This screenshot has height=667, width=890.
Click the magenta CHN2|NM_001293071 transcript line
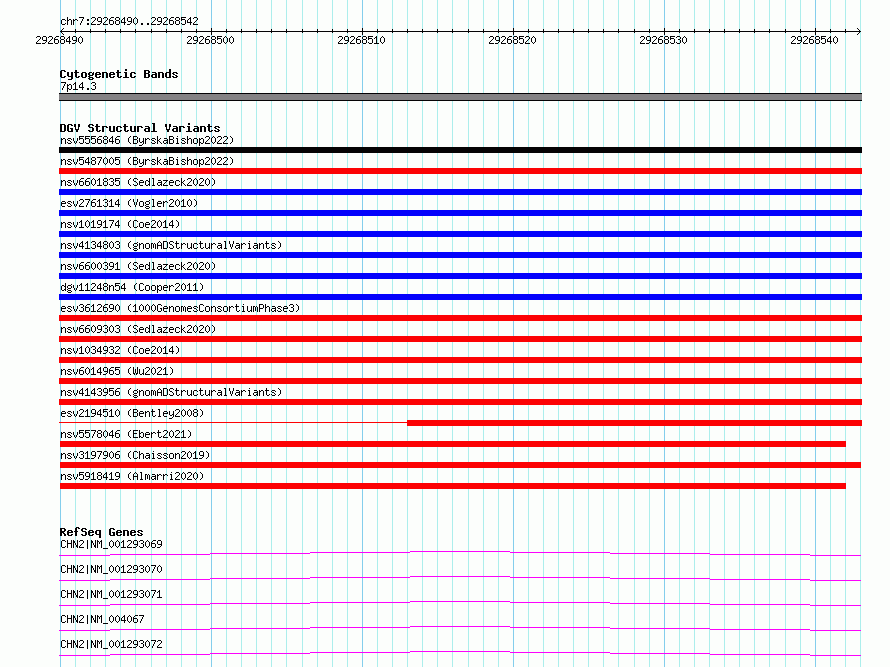pyautogui.click(x=460, y=603)
